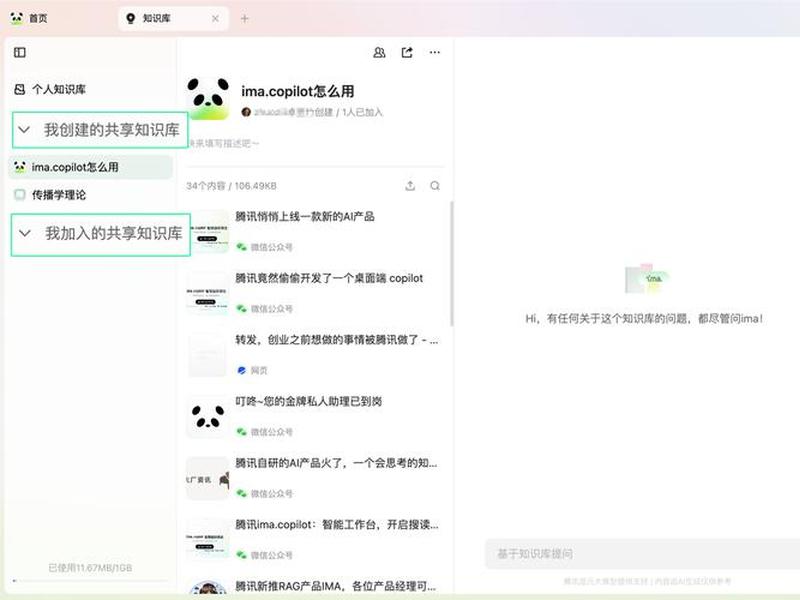Collapse 我加入的共享知识库 section

point(24,234)
